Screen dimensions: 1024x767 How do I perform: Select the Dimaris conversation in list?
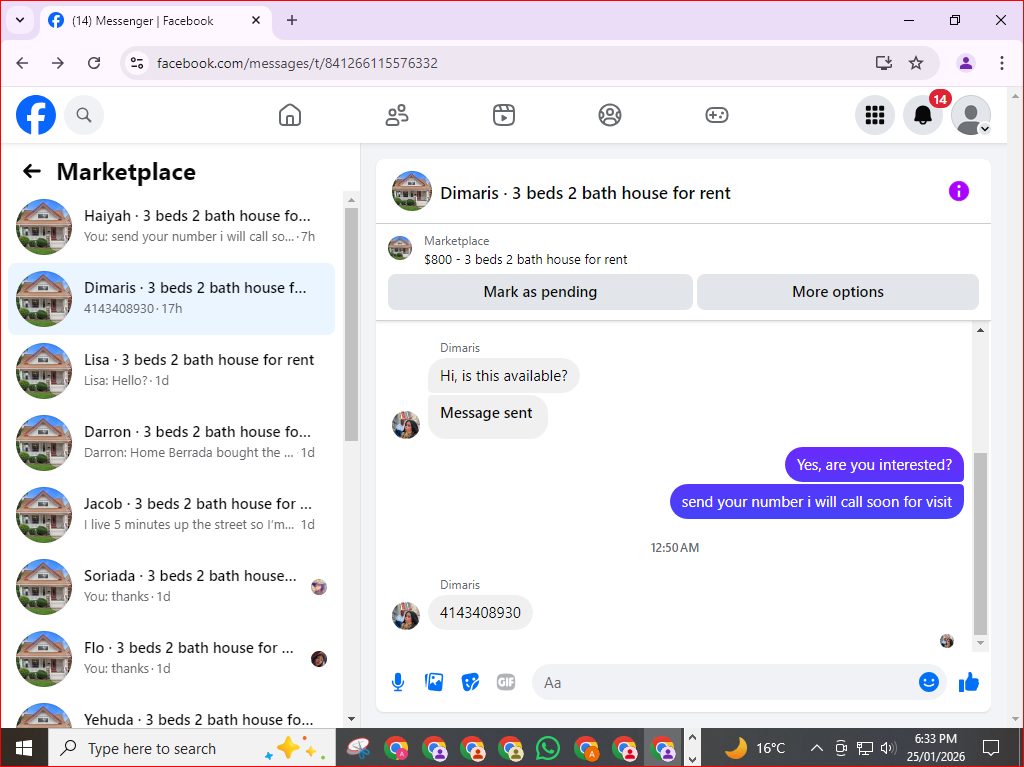172,299
